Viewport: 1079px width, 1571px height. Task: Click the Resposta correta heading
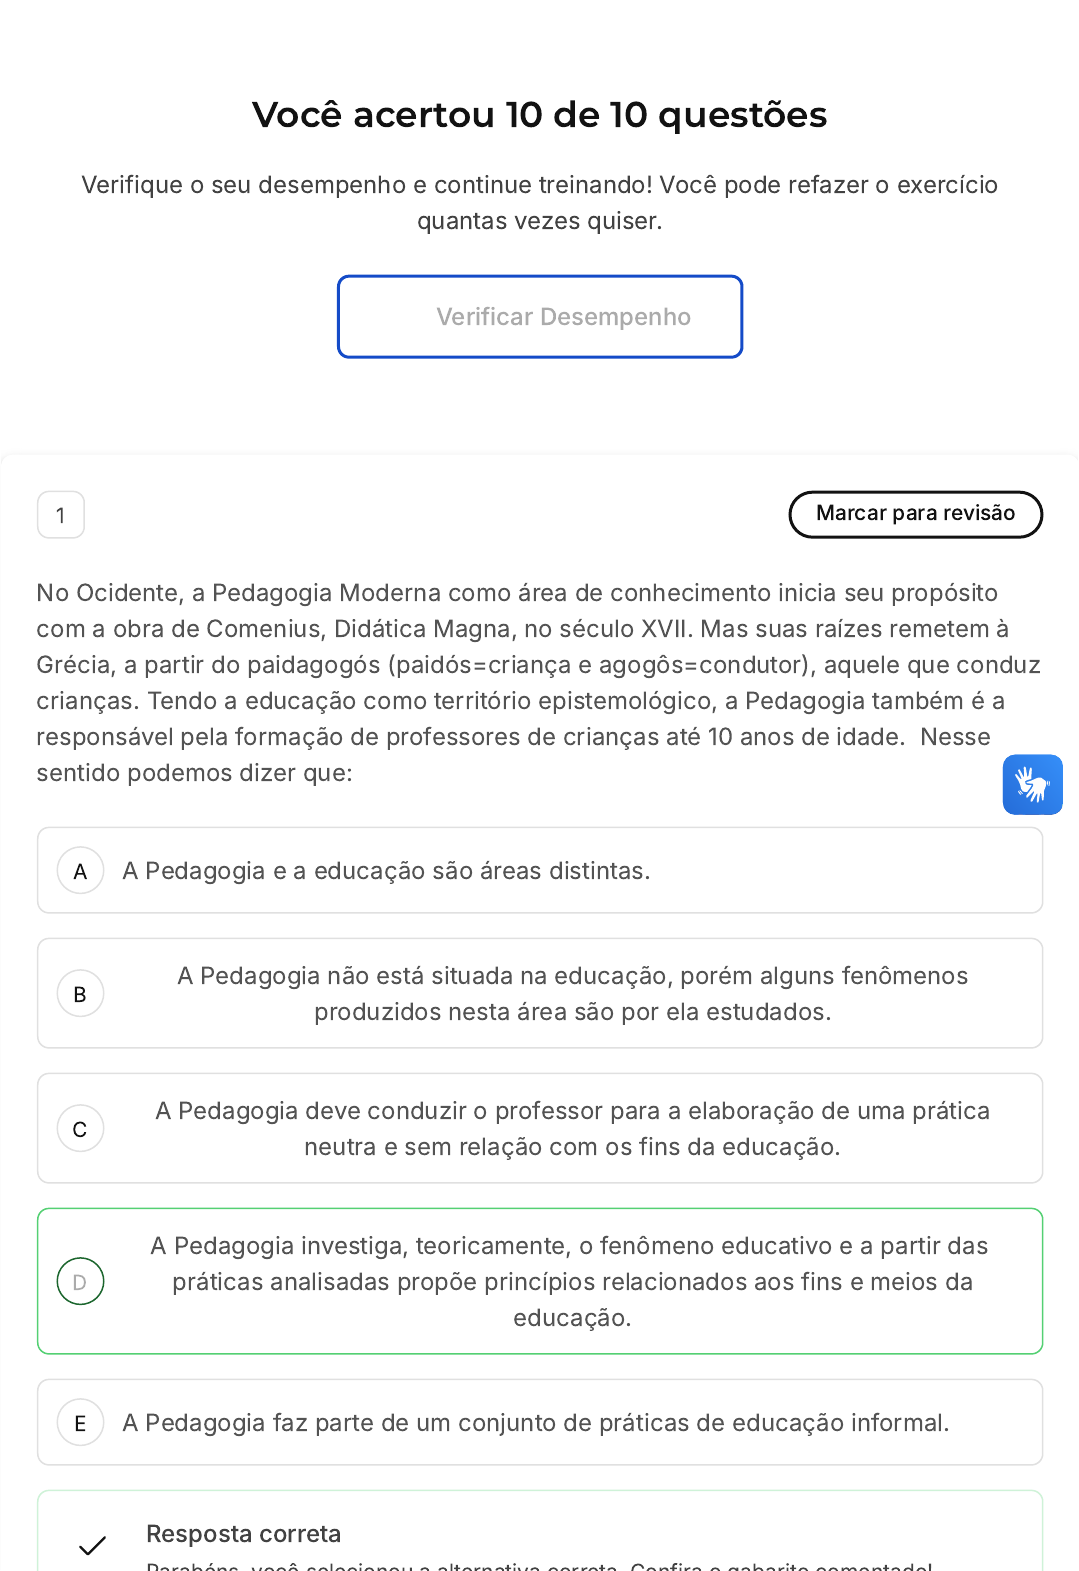point(243,1534)
